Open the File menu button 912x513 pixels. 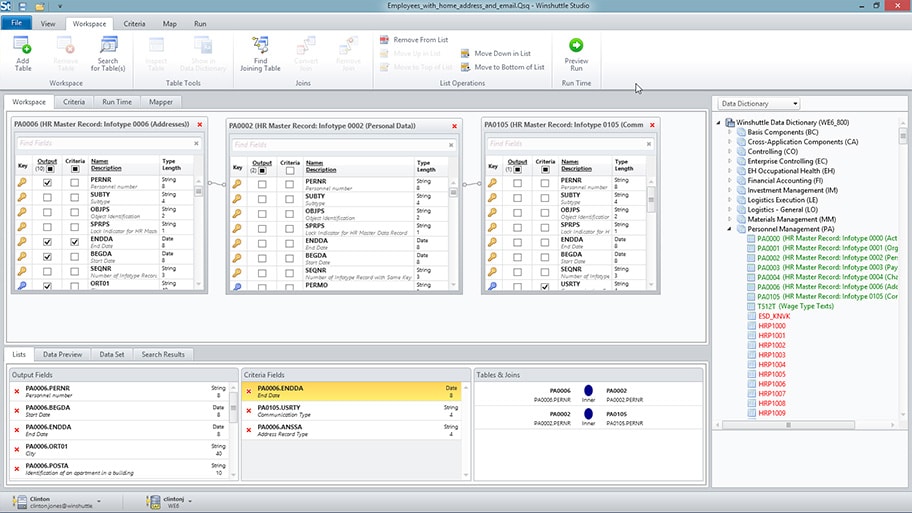pyautogui.click(x=17, y=23)
